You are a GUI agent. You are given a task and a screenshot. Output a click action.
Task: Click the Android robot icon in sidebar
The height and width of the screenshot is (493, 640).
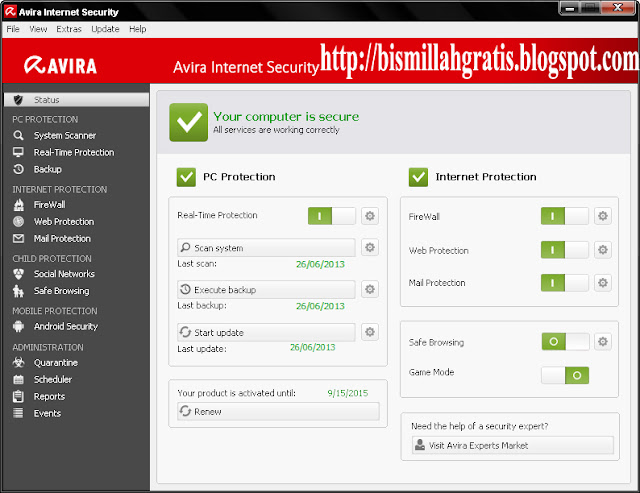click(x=18, y=326)
